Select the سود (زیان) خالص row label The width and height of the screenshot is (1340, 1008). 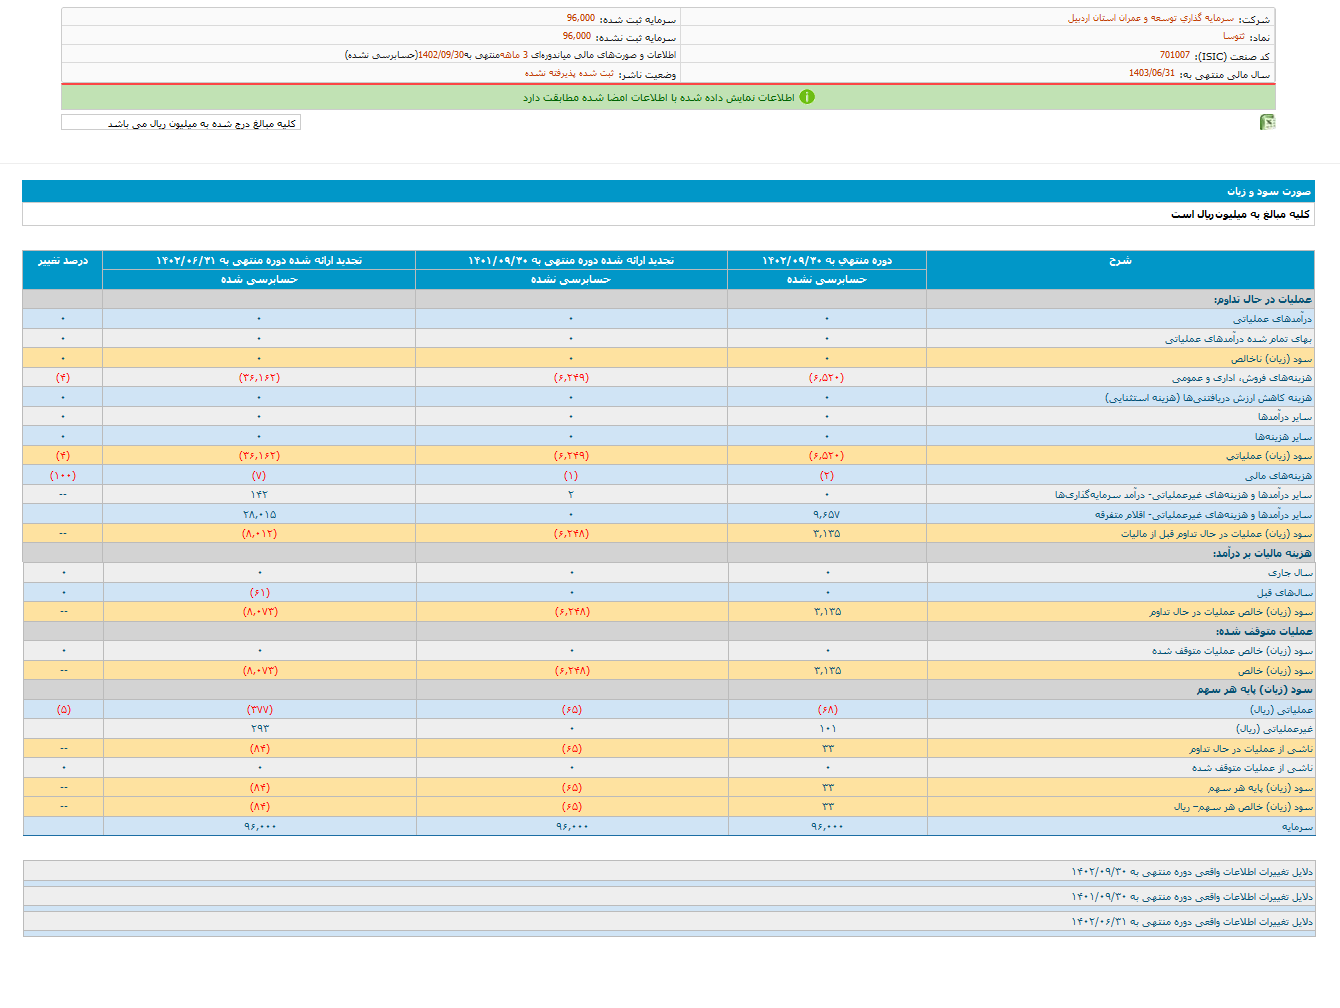1275,671
